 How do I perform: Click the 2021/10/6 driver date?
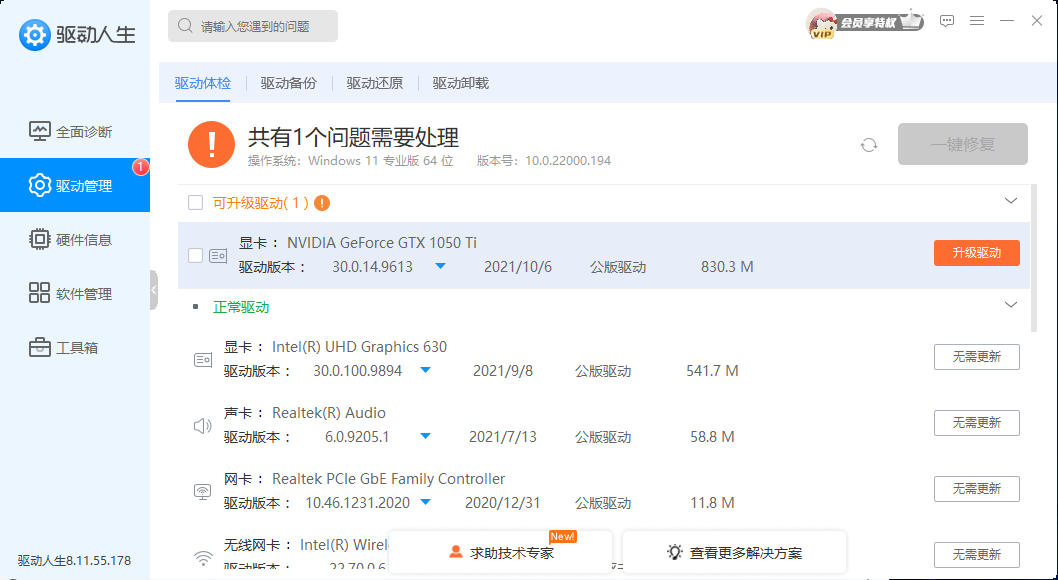point(518,267)
